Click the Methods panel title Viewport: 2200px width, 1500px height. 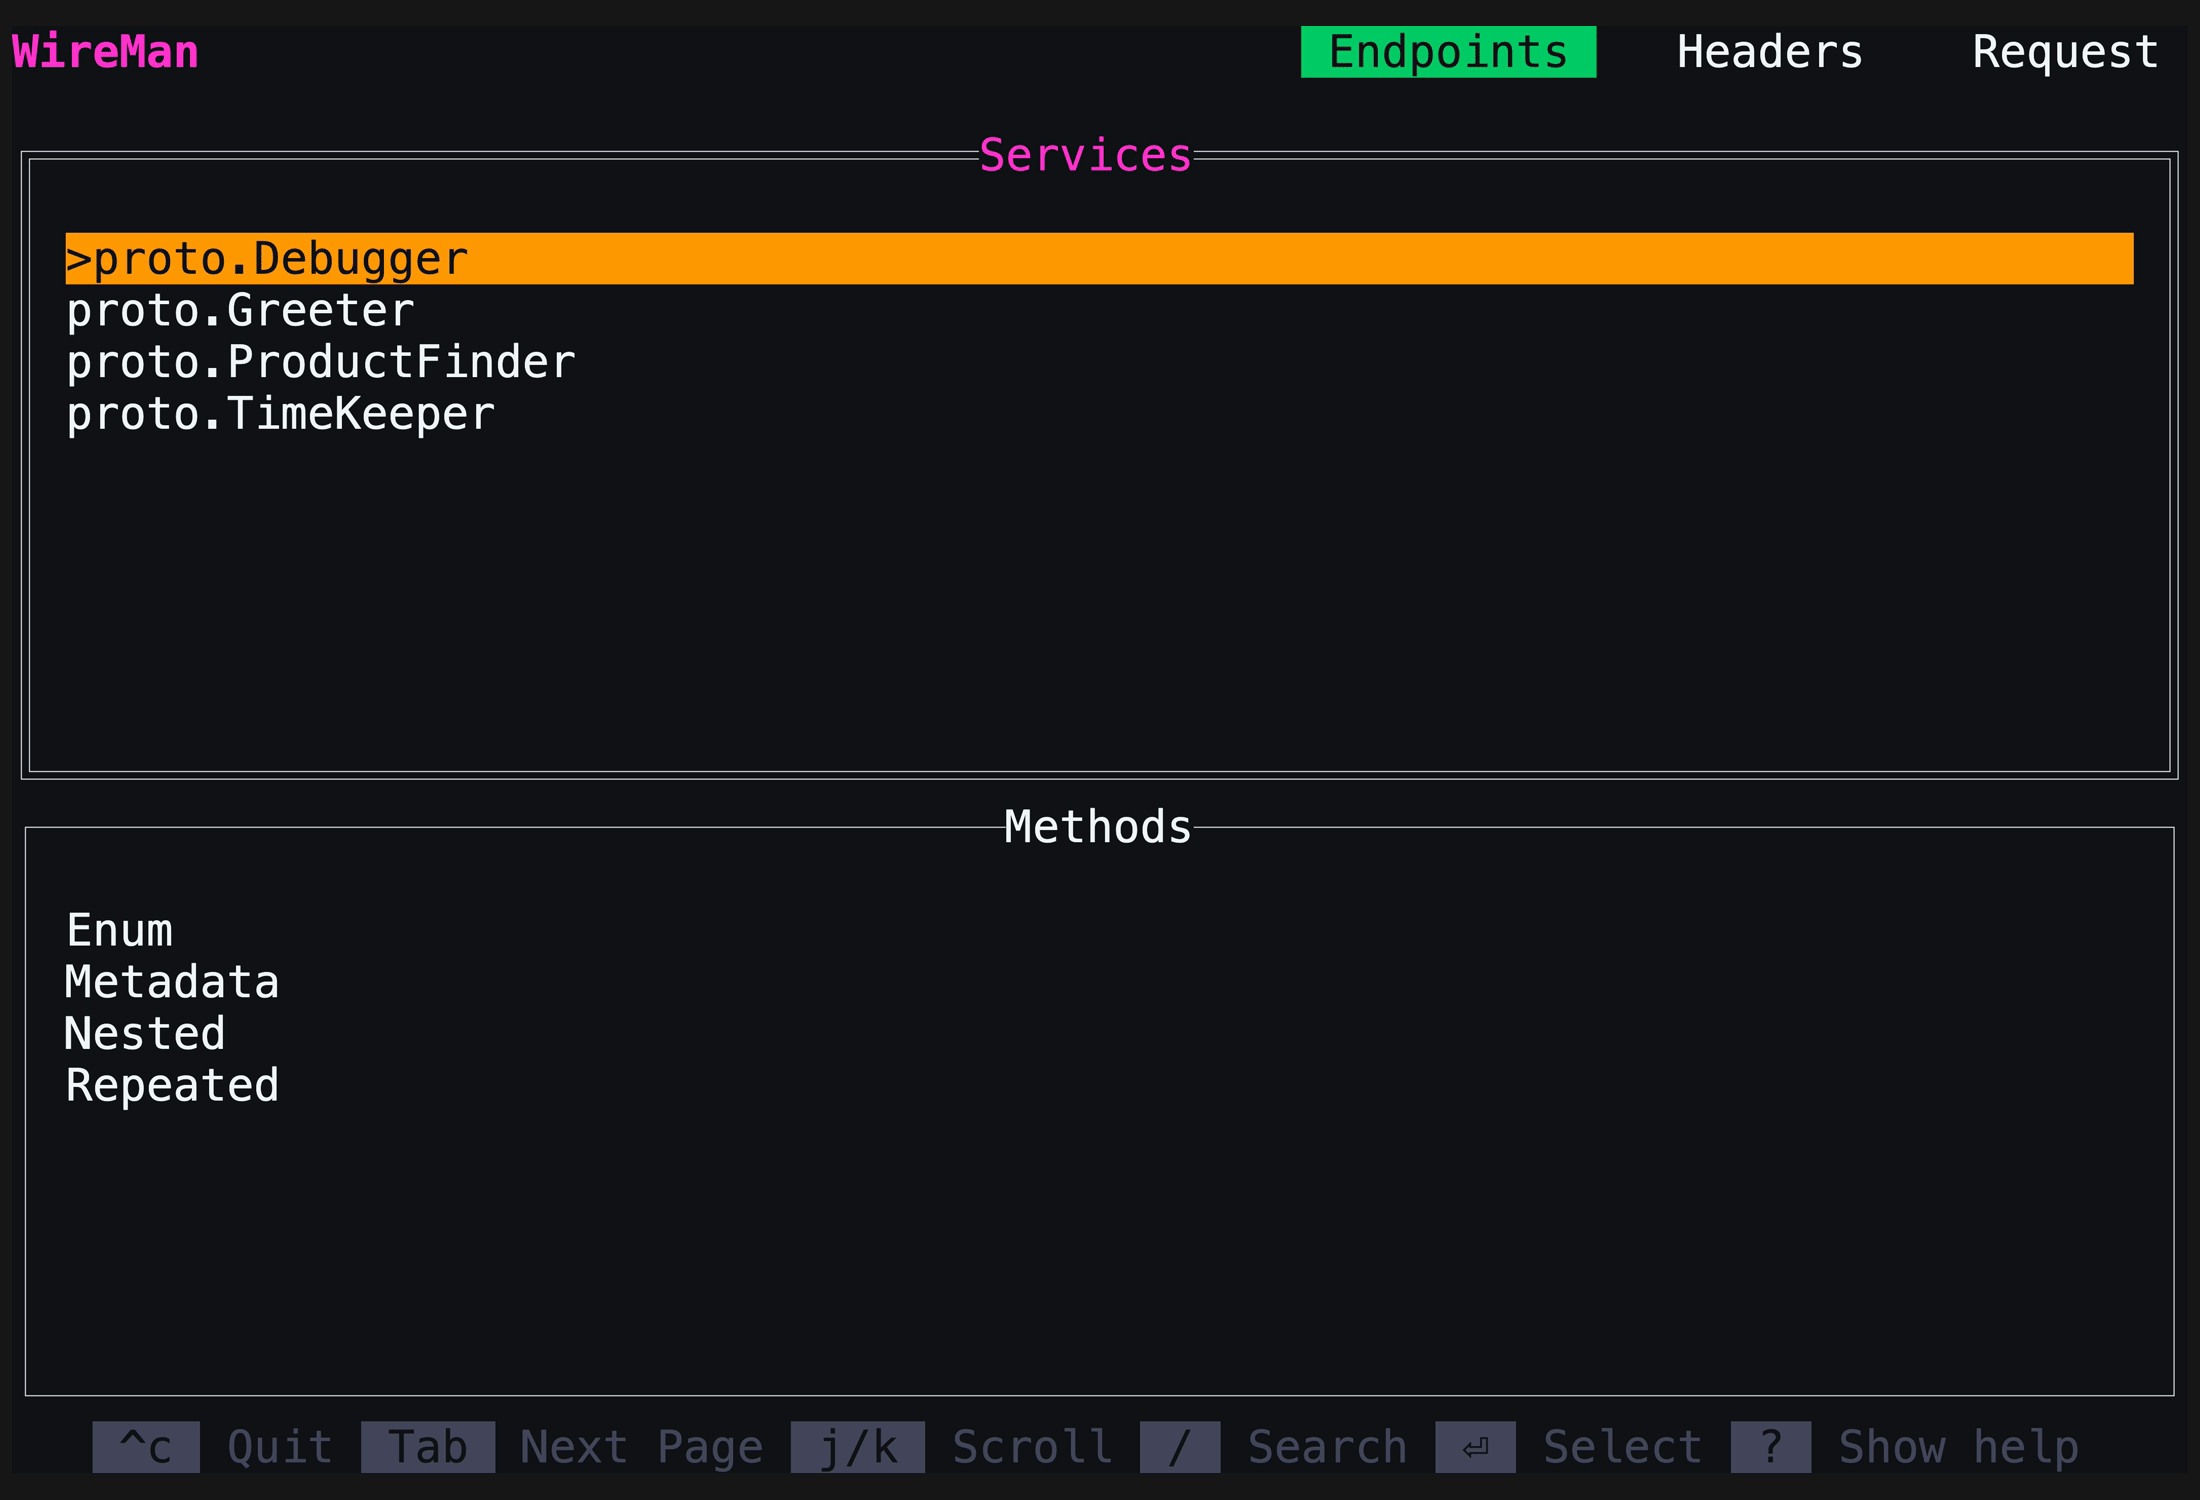[1096, 826]
